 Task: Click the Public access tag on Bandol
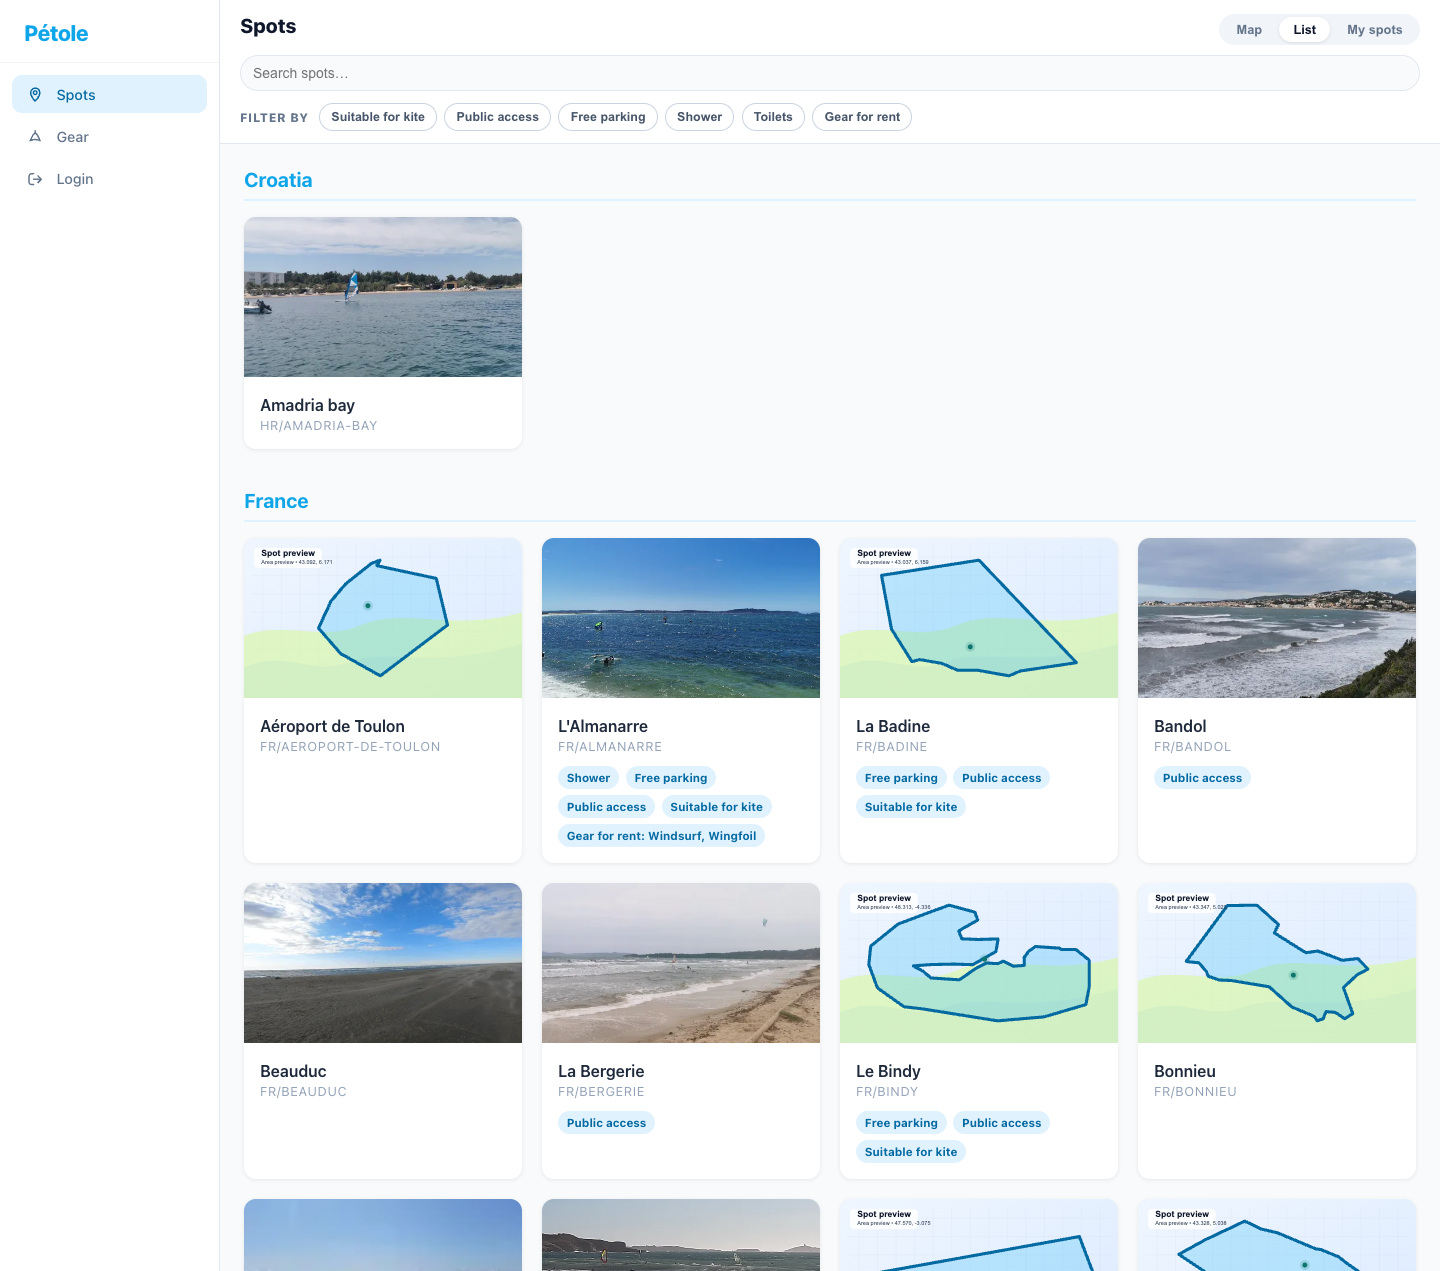tap(1202, 778)
